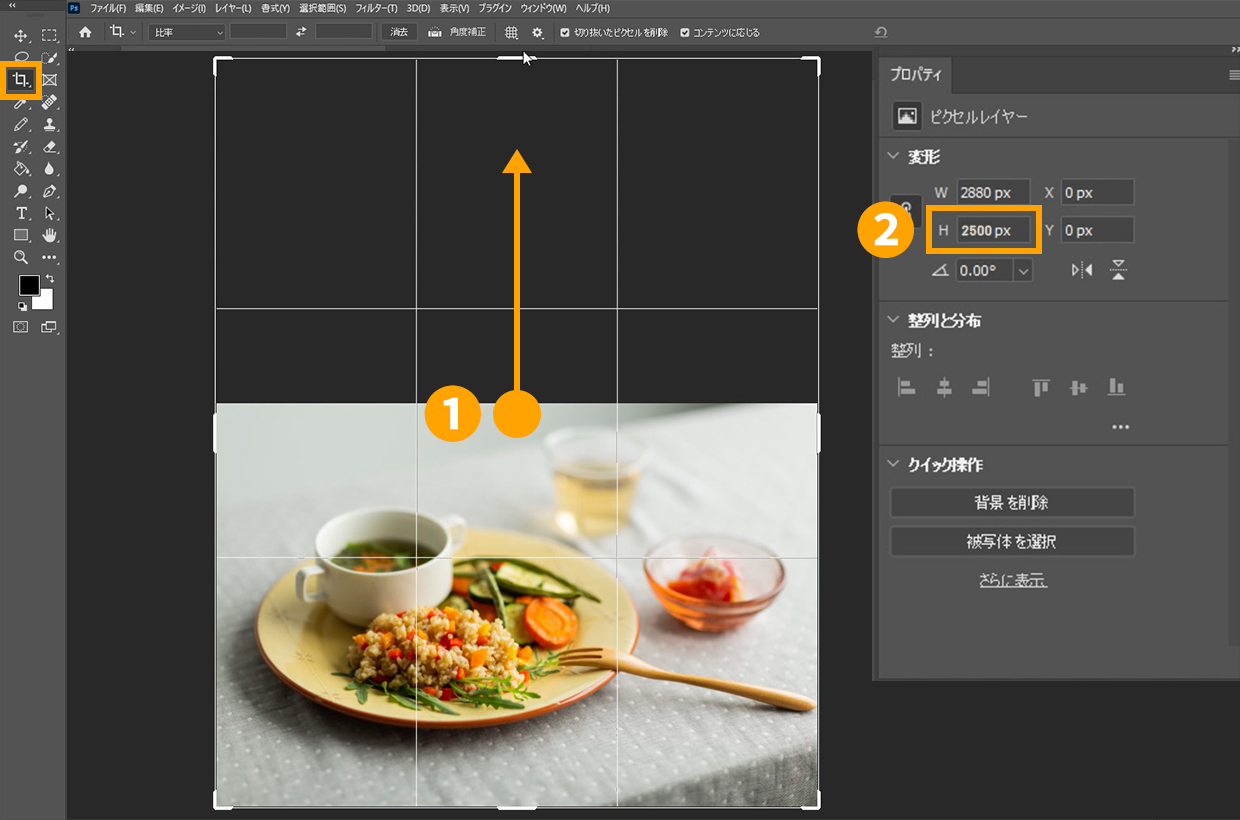Viewport: 1240px width, 820px height.
Task: Select the Hand tool
Action: click(49, 235)
